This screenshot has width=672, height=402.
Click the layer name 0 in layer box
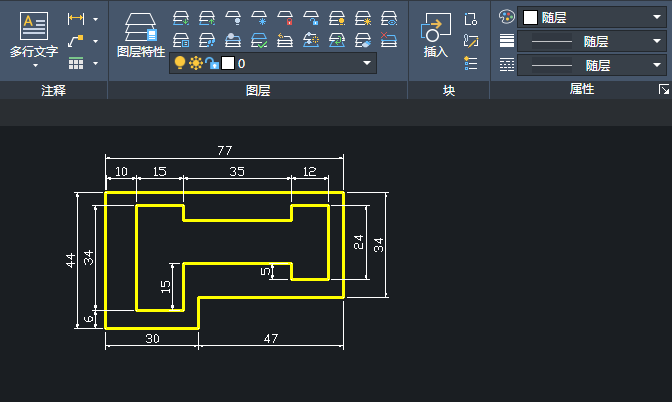pos(242,64)
